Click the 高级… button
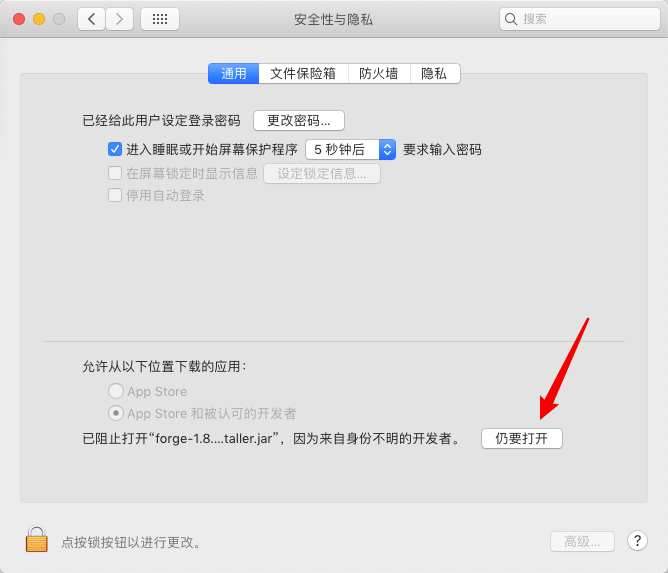The width and height of the screenshot is (668, 573). click(x=582, y=541)
